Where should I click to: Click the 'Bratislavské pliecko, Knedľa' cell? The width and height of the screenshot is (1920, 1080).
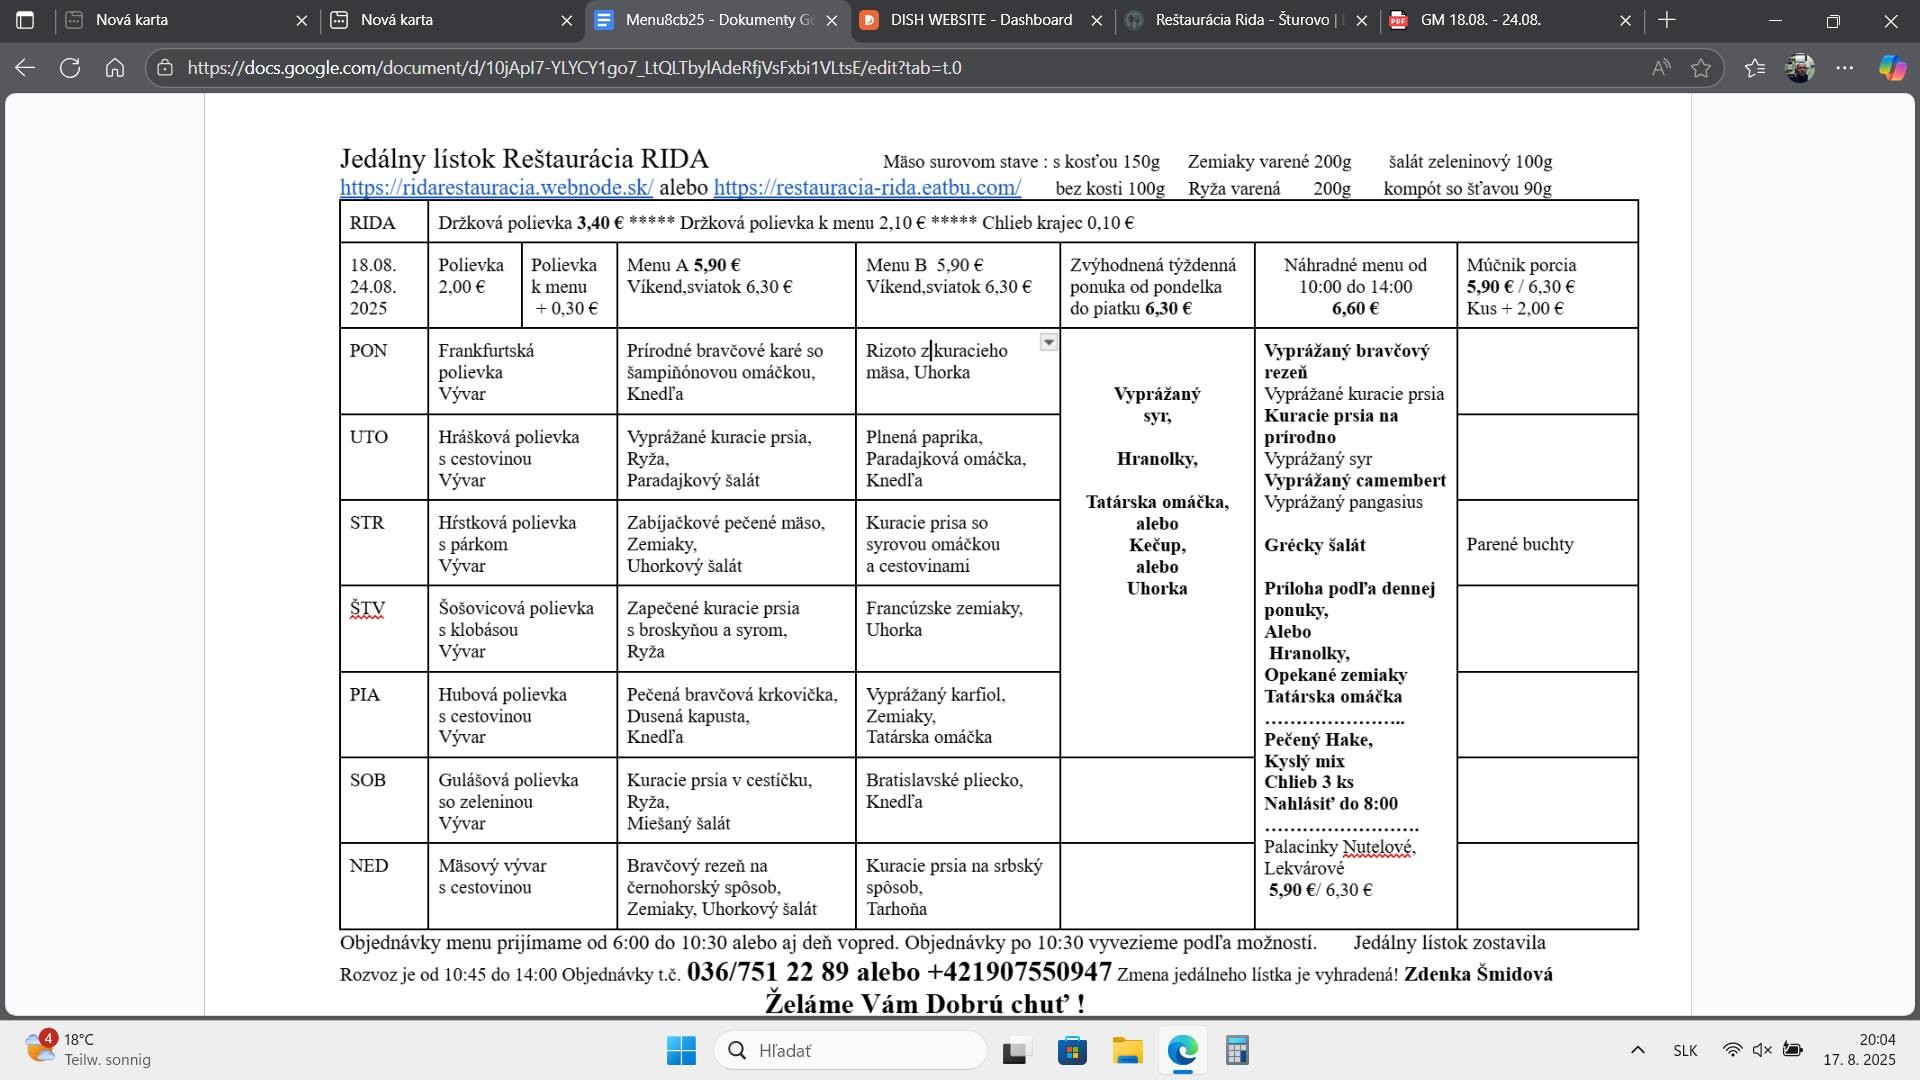click(x=957, y=801)
